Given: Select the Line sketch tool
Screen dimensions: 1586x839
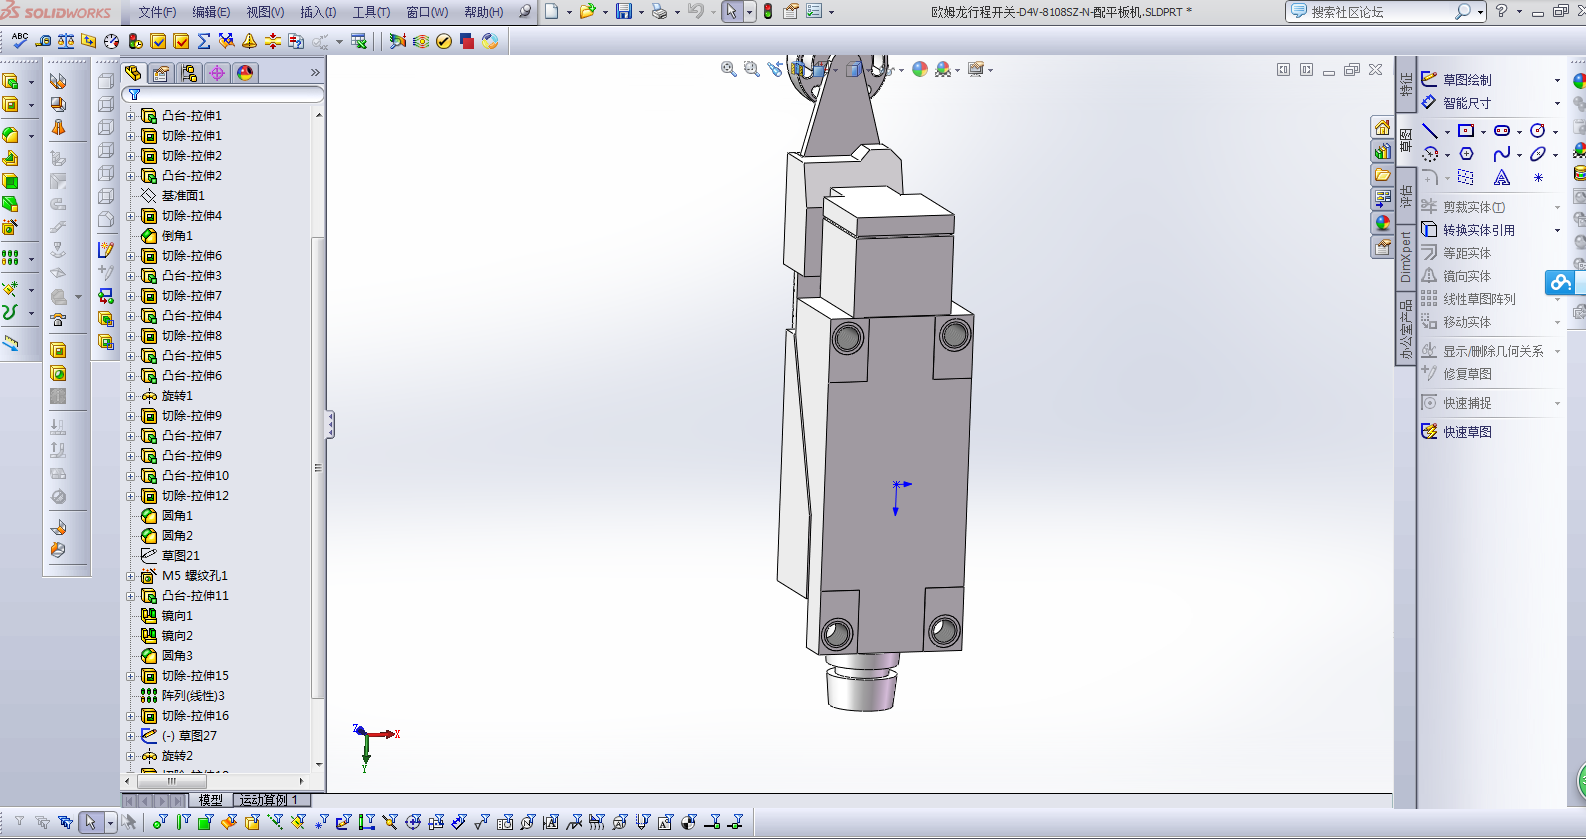Looking at the screenshot, I should 1430,131.
